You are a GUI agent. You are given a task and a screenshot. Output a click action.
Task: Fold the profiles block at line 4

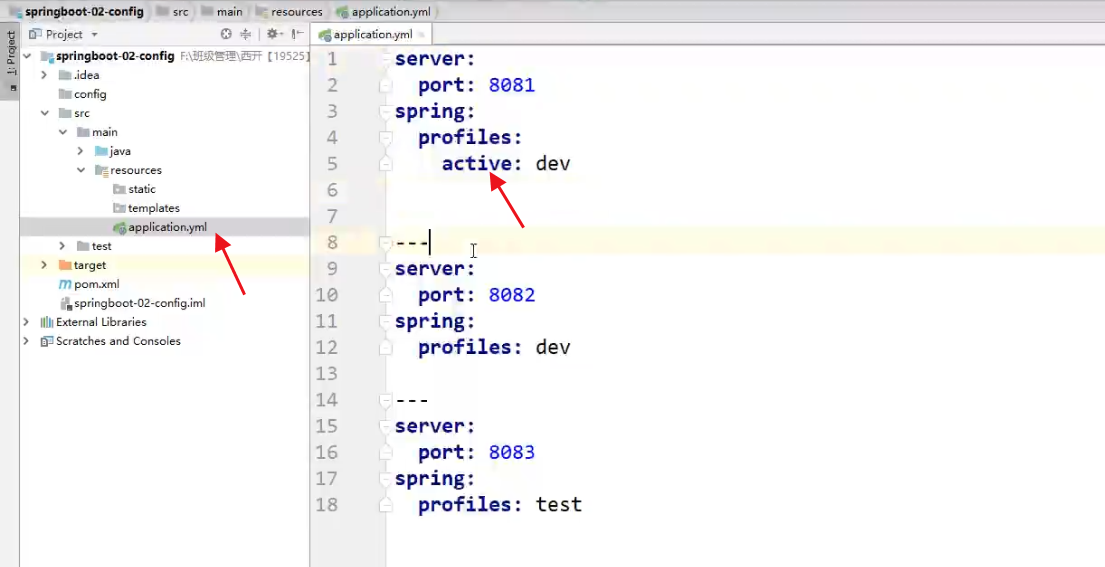(385, 137)
